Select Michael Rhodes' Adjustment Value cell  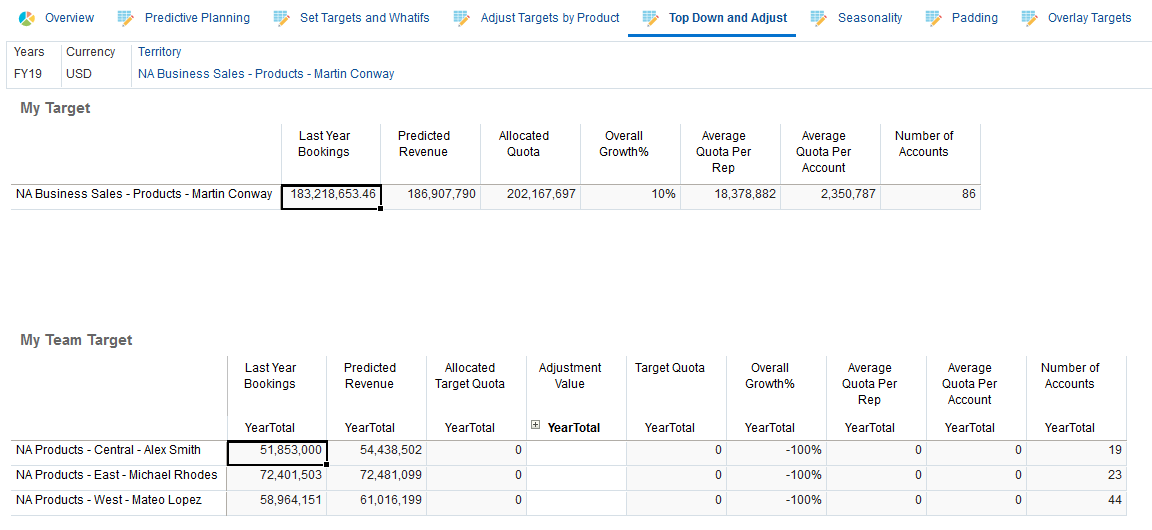(576, 476)
